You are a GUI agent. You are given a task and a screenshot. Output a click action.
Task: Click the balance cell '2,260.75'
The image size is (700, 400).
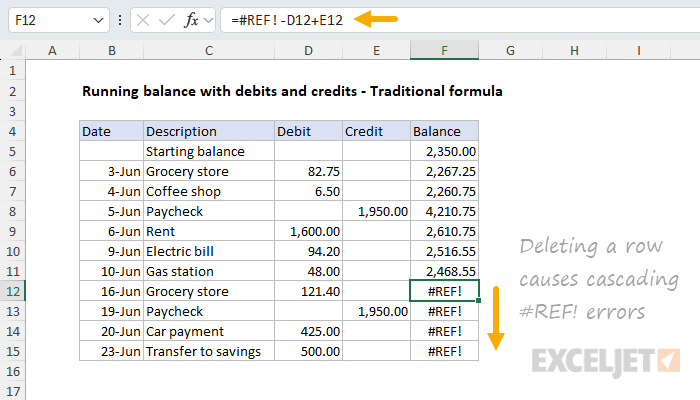tap(444, 192)
